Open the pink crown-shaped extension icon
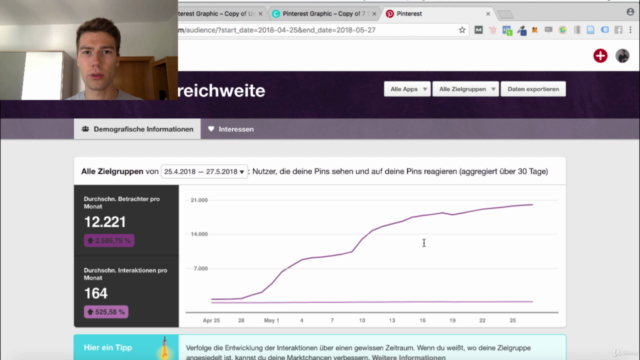The width and height of the screenshot is (640, 360). point(493,30)
